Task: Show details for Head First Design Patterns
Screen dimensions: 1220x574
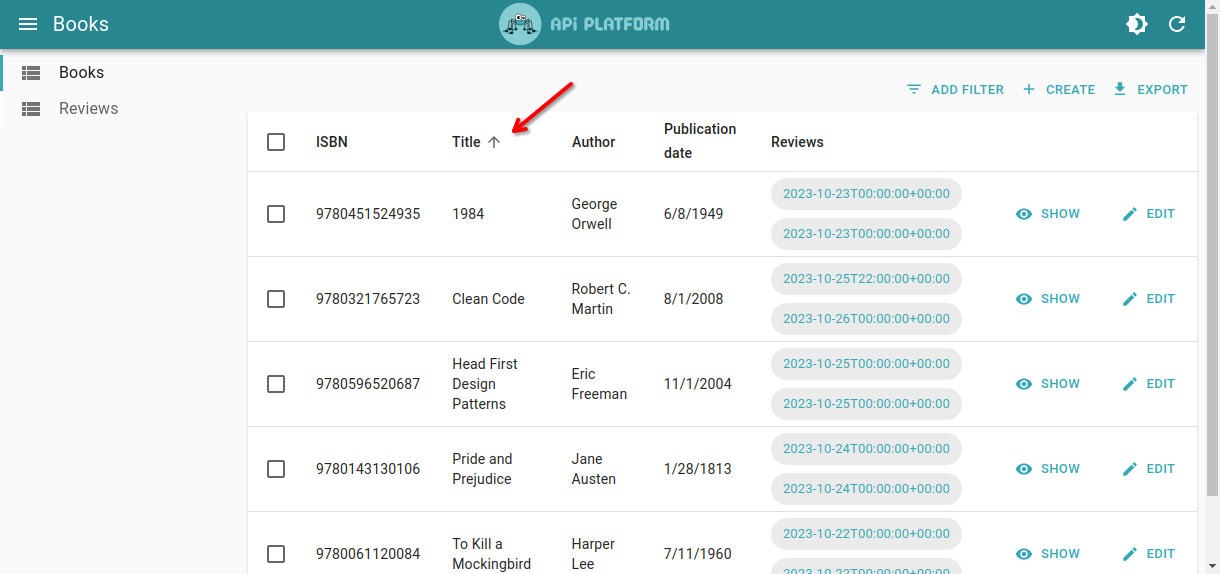Action: 1048,384
